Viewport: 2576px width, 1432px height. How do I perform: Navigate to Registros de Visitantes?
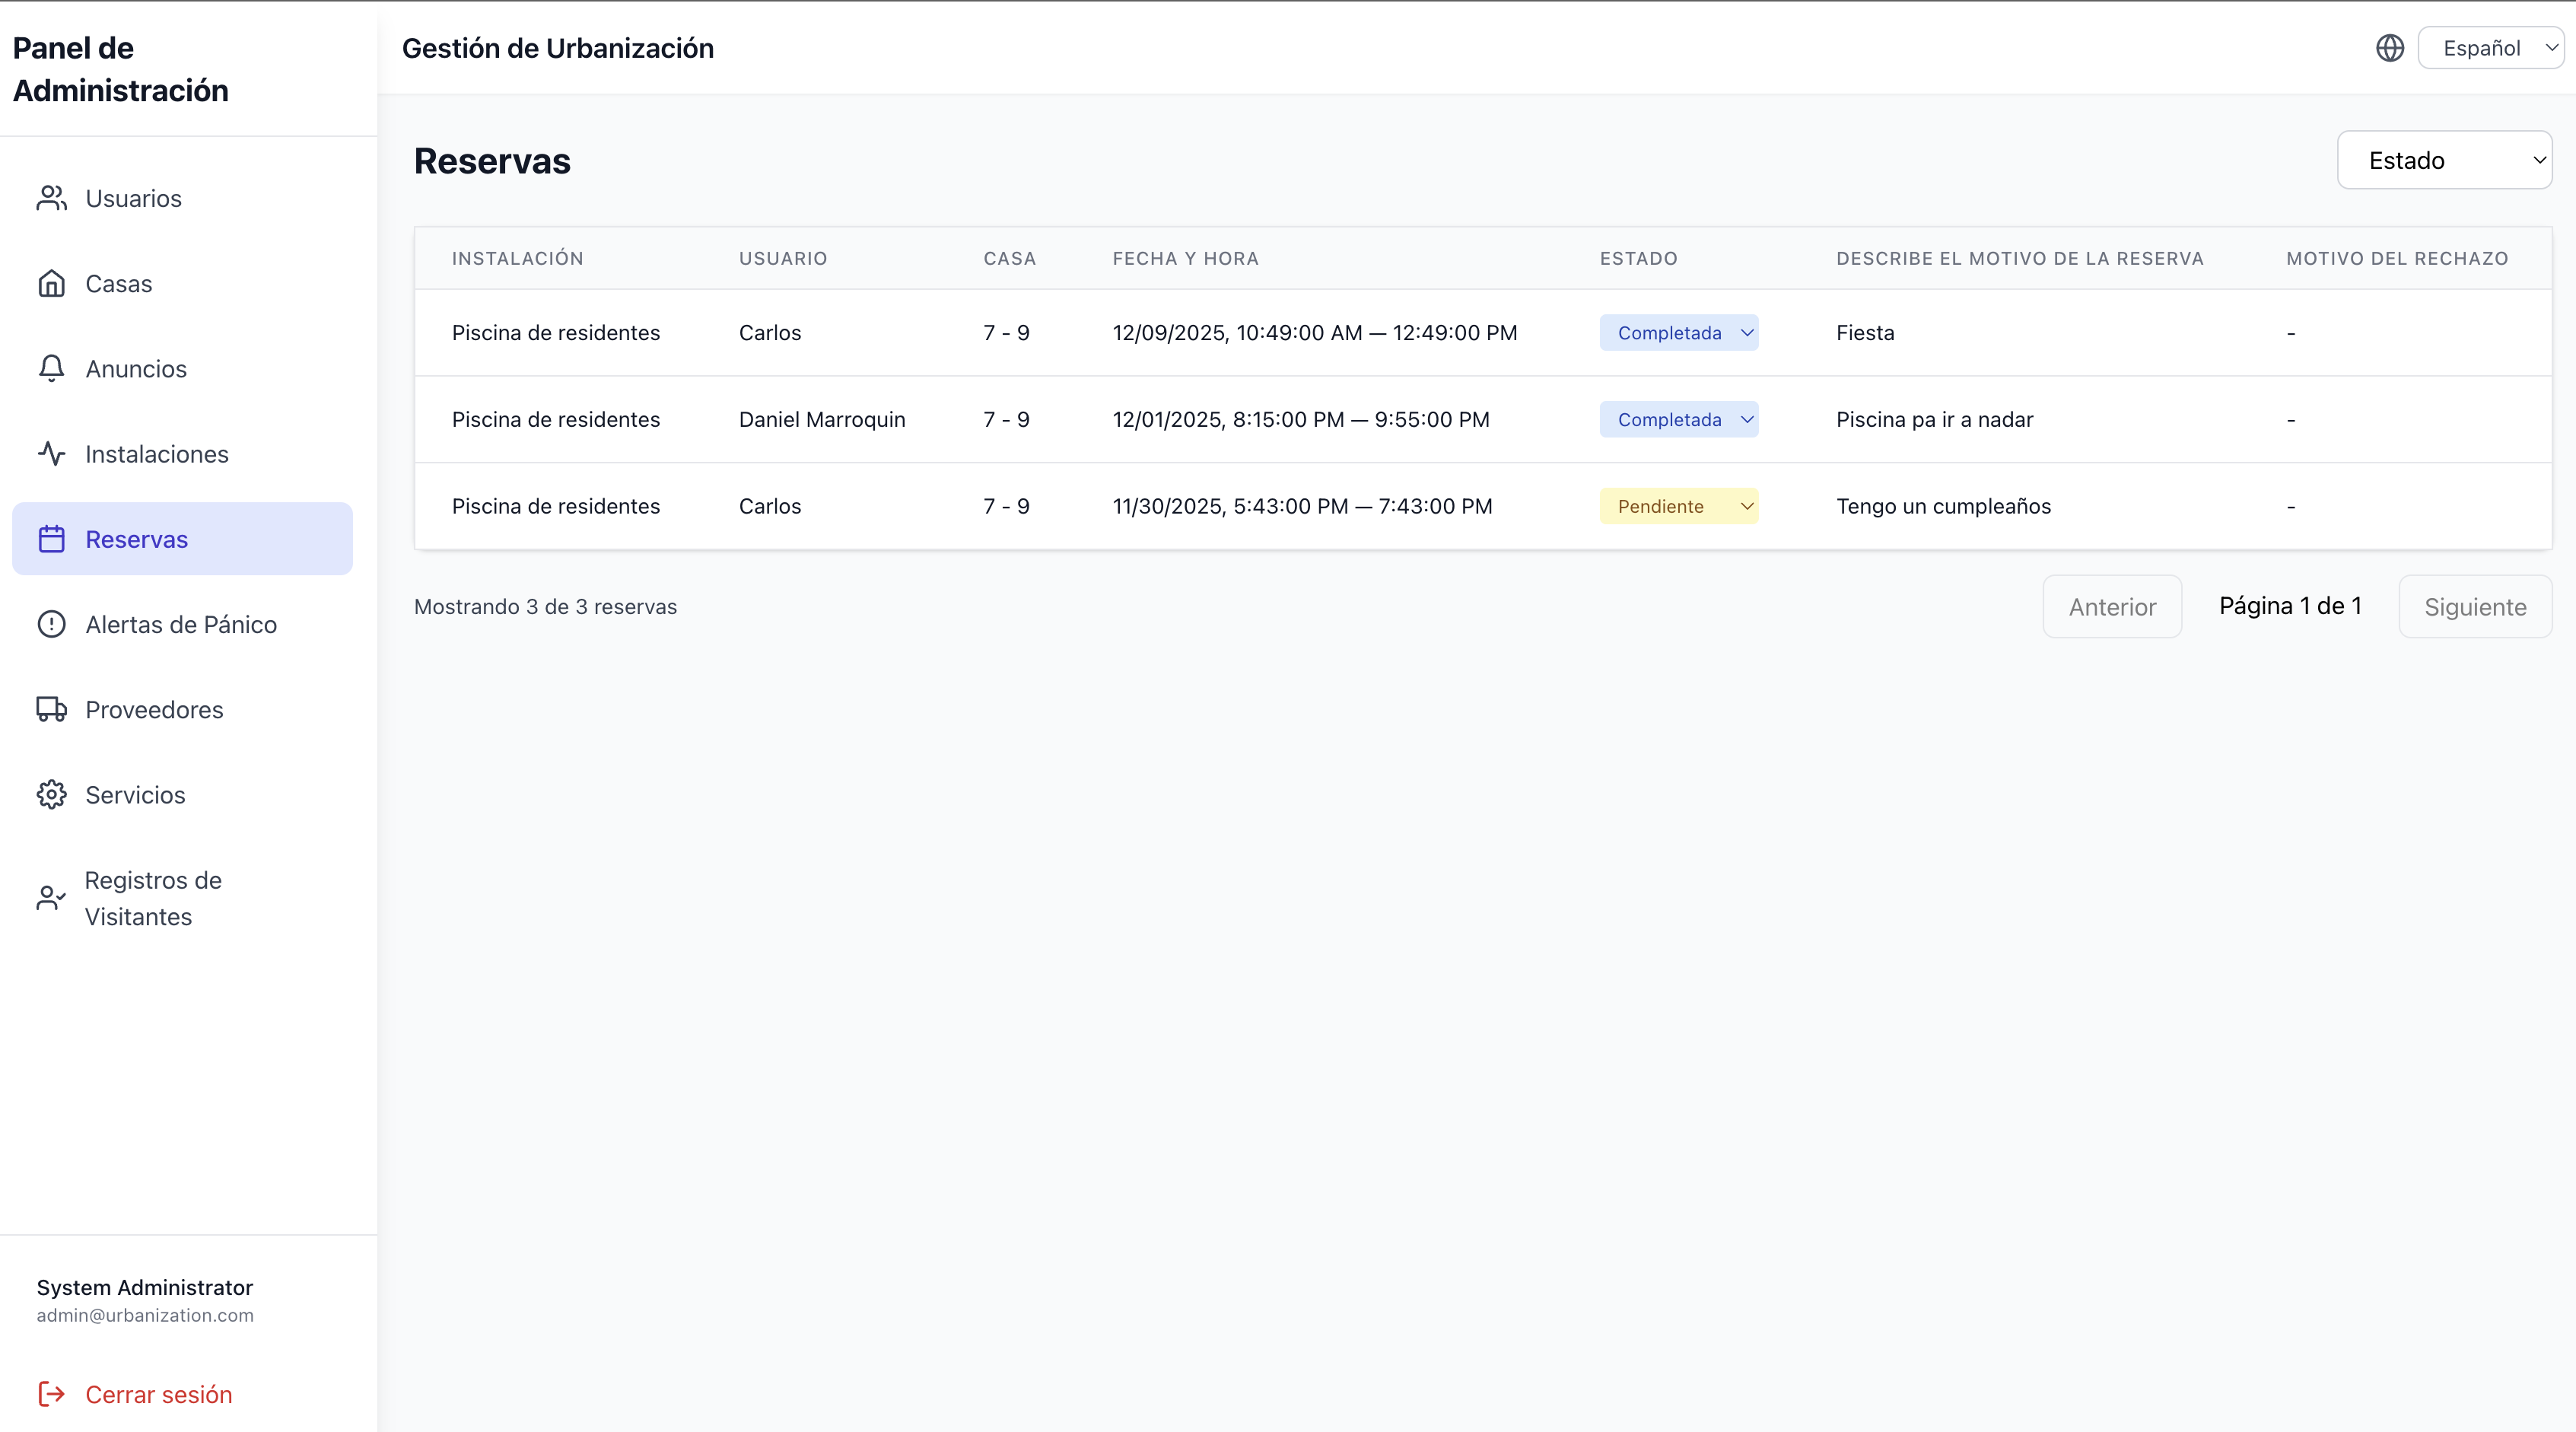tap(152, 898)
